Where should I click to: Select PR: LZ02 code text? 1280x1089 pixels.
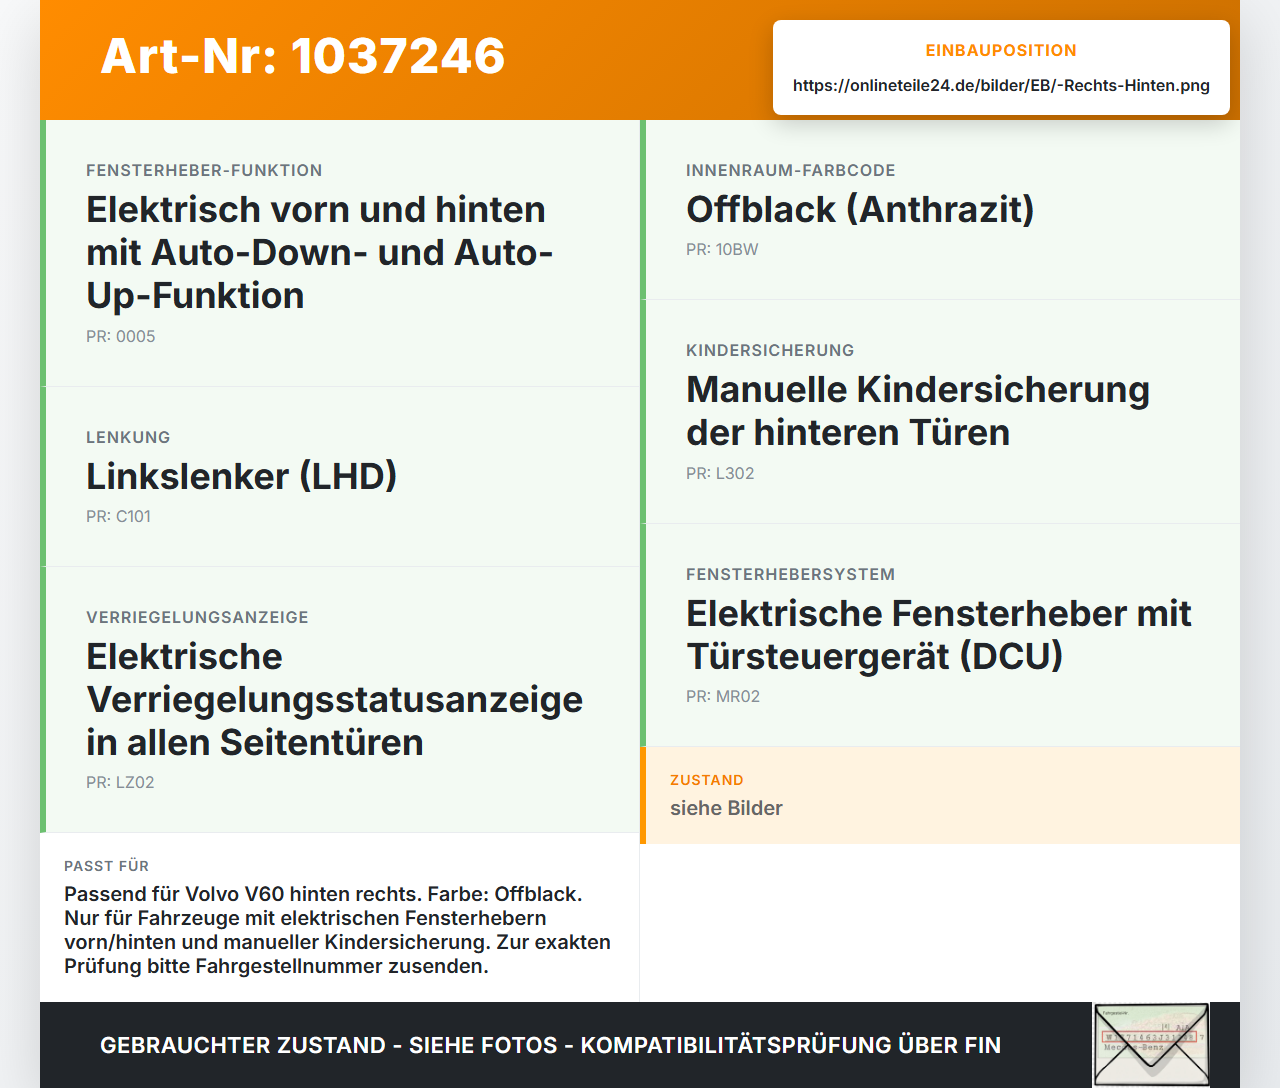click(120, 782)
